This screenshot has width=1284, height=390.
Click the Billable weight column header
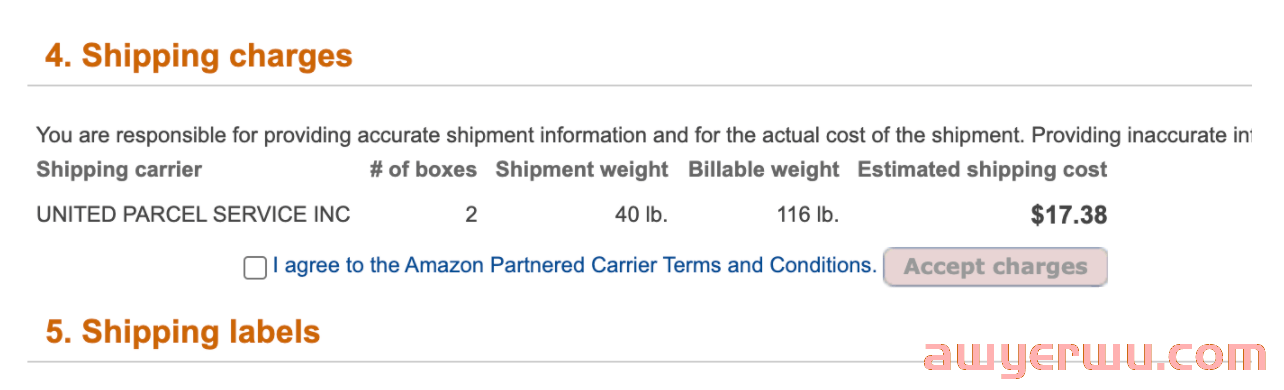pyautogui.click(x=763, y=169)
